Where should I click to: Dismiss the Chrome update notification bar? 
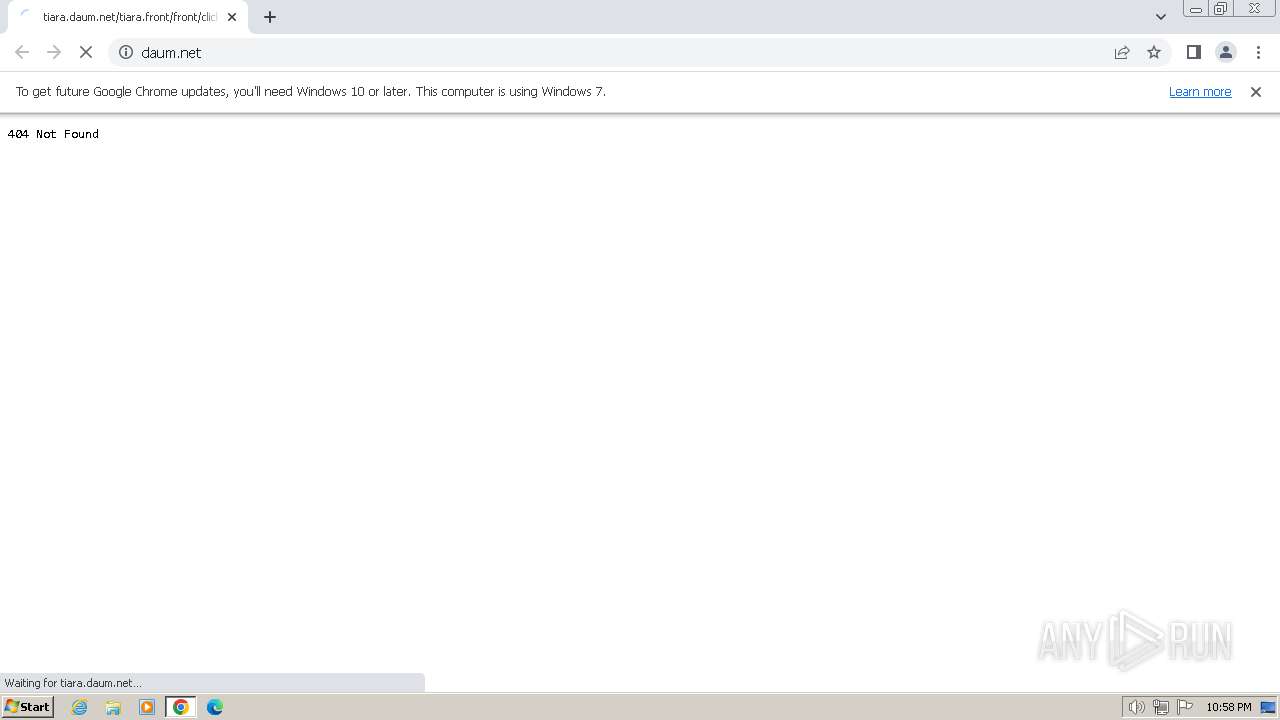(x=1256, y=92)
